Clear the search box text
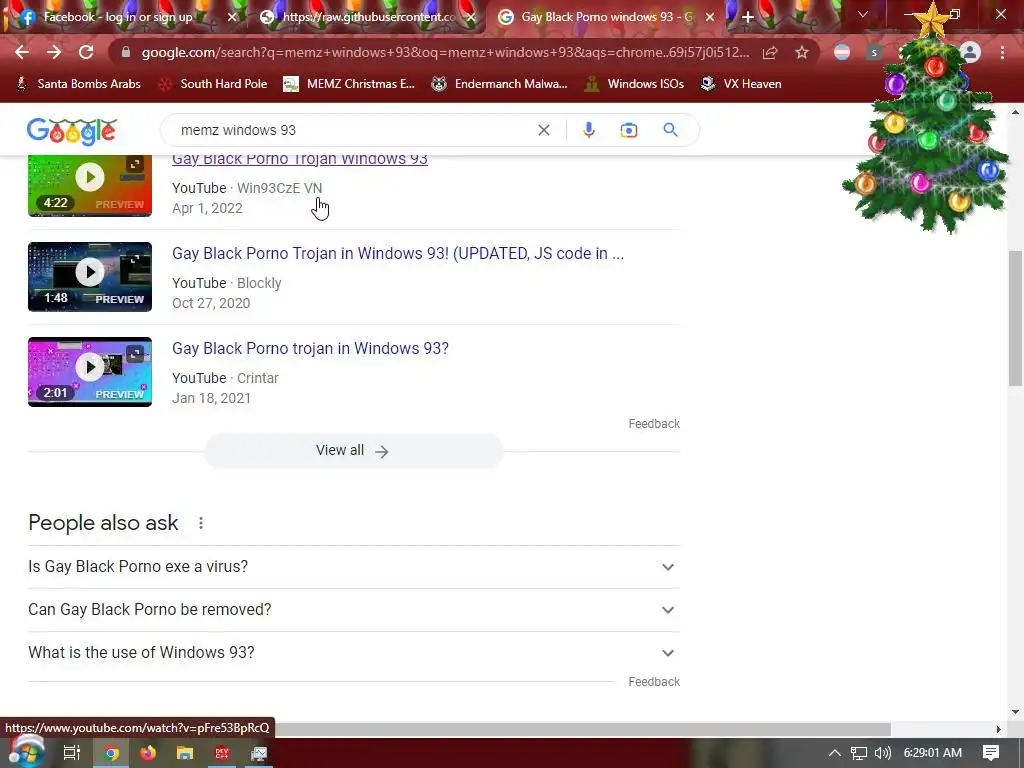The image size is (1024, 768). 543,130
